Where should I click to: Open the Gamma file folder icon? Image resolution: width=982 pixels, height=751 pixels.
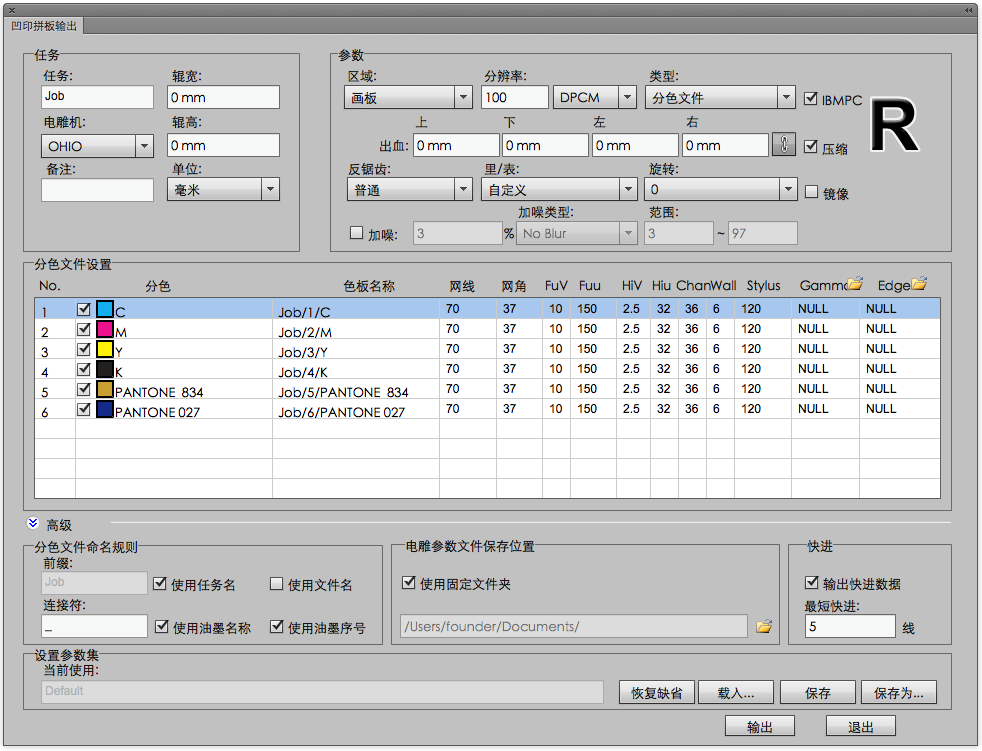855,285
